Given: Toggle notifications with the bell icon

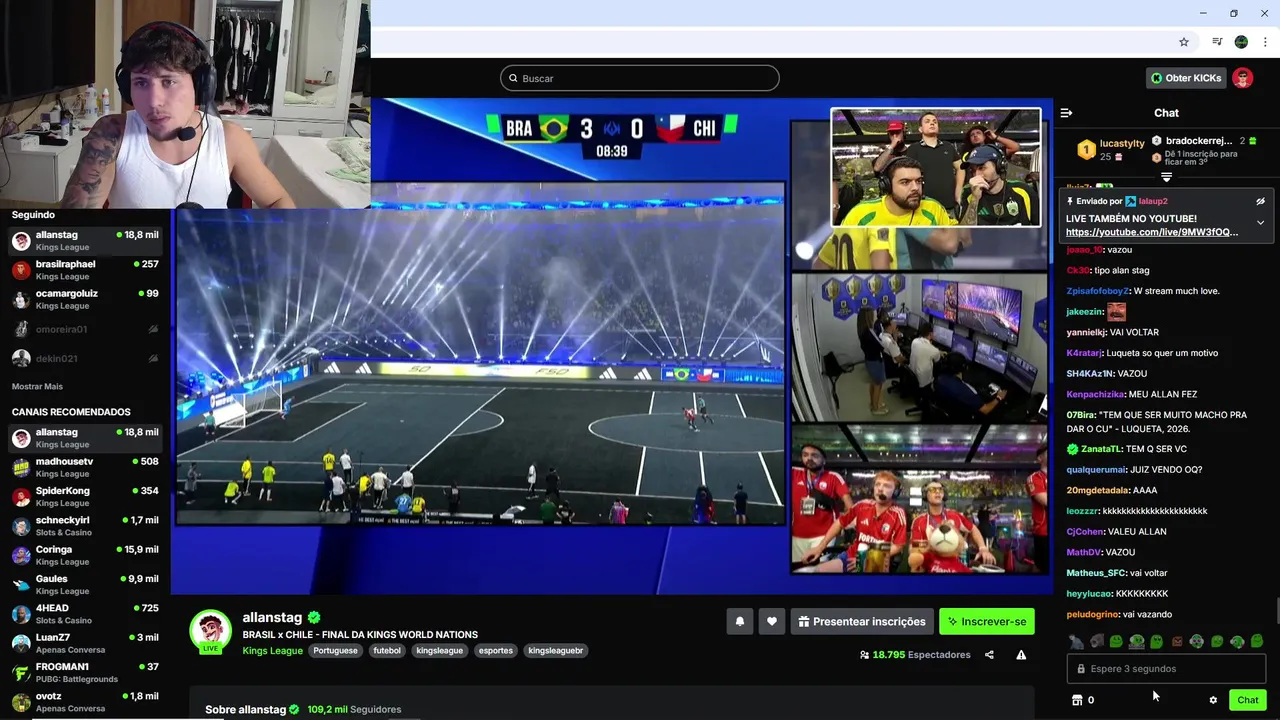Looking at the screenshot, I should coord(740,621).
